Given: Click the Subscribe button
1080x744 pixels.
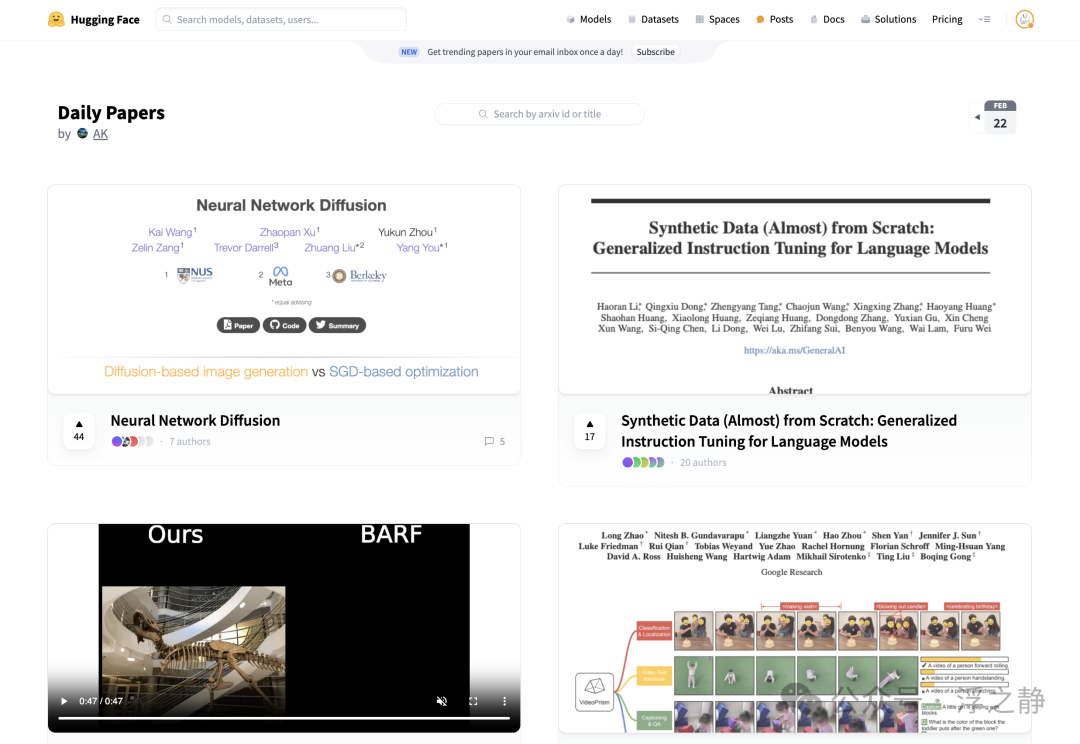Looking at the screenshot, I should [x=656, y=52].
